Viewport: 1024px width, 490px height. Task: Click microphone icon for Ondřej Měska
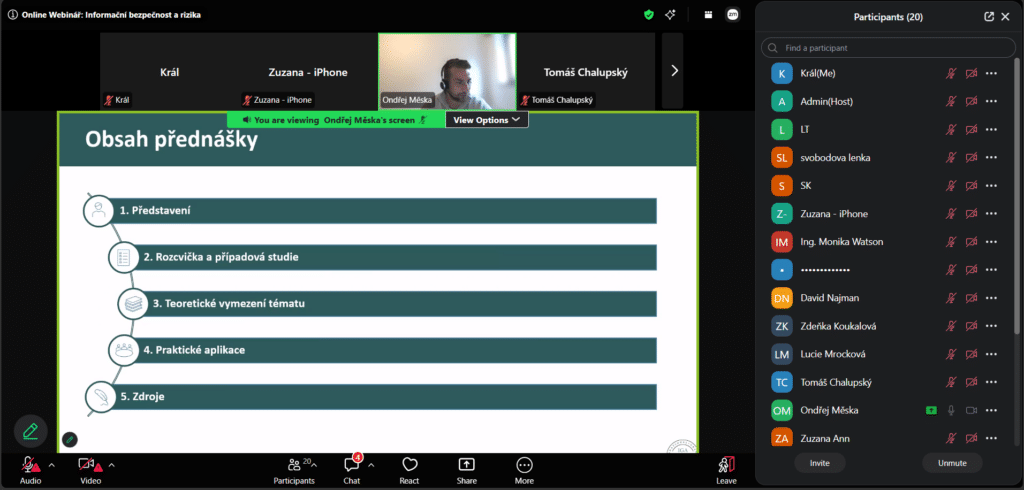tap(952, 410)
